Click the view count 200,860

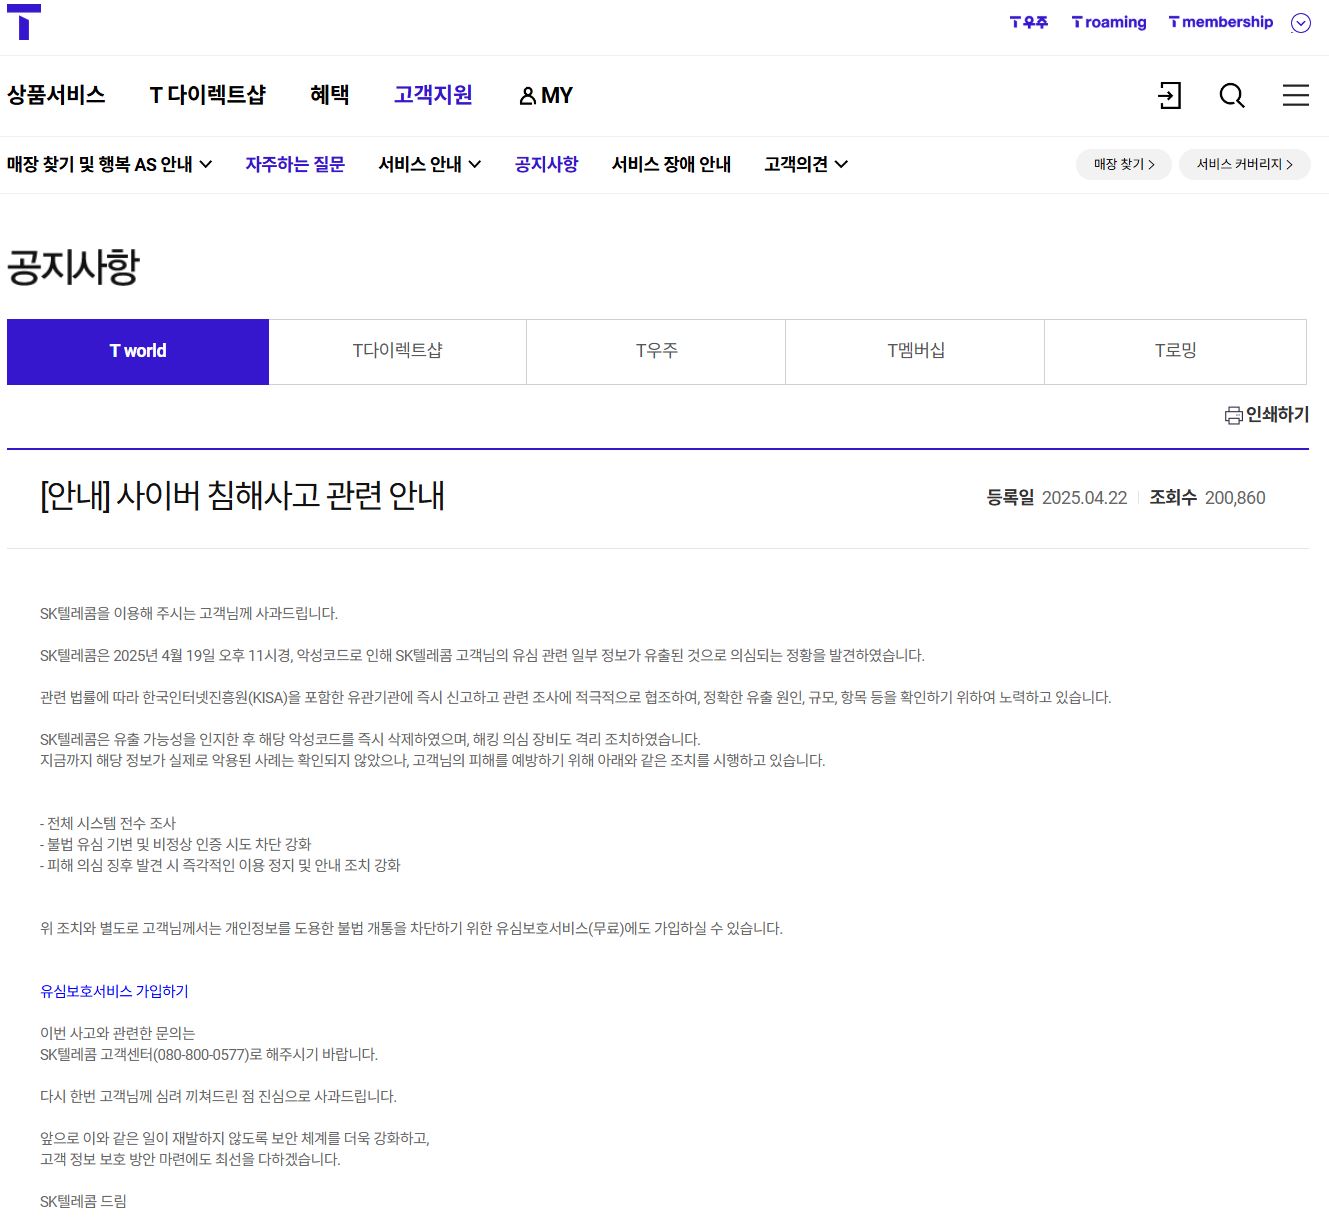click(1235, 498)
